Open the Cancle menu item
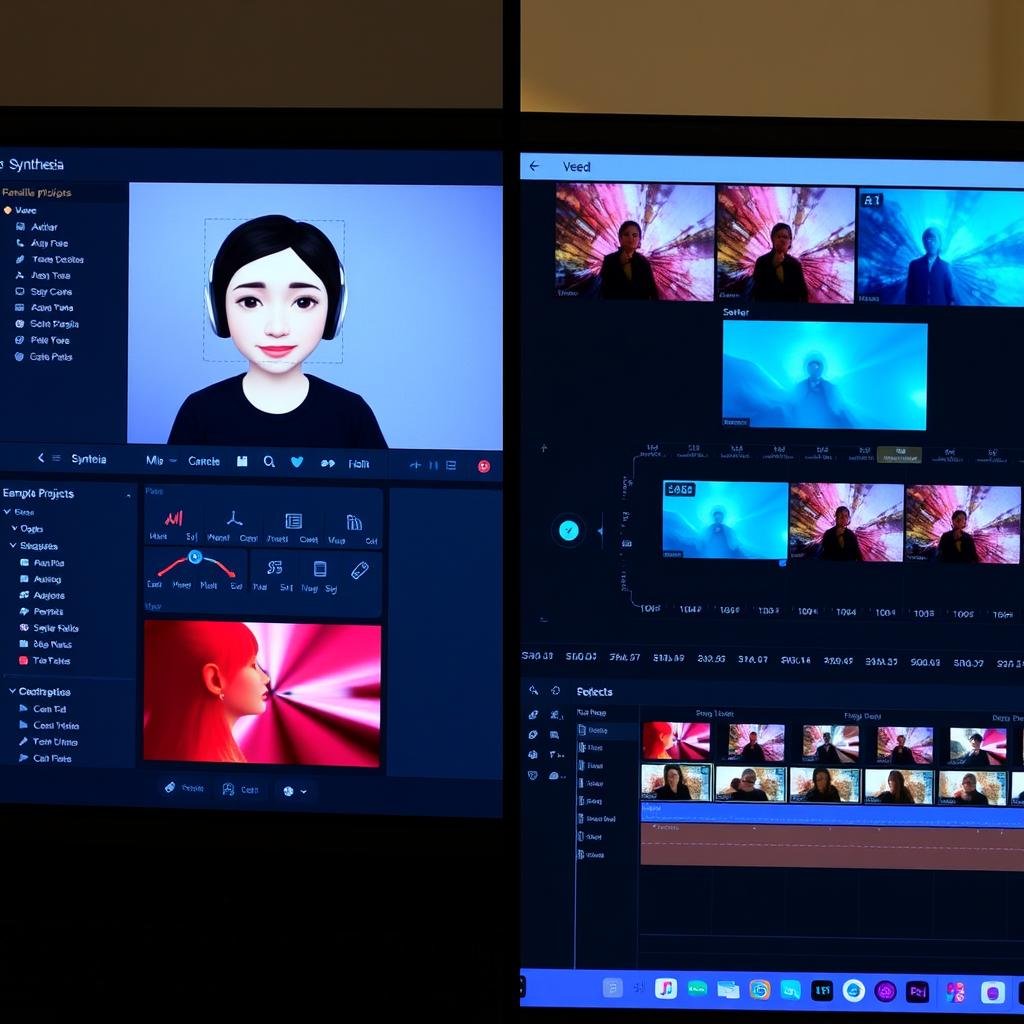Image resolution: width=1024 pixels, height=1024 pixels. (204, 461)
